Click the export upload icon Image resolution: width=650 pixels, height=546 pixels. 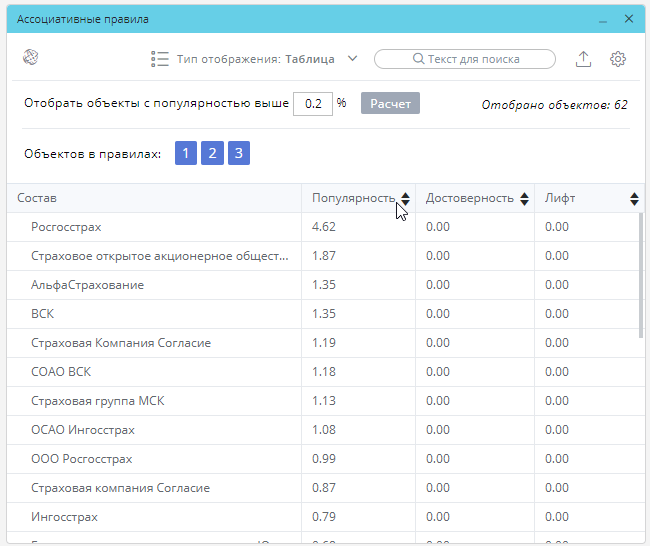coord(584,59)
